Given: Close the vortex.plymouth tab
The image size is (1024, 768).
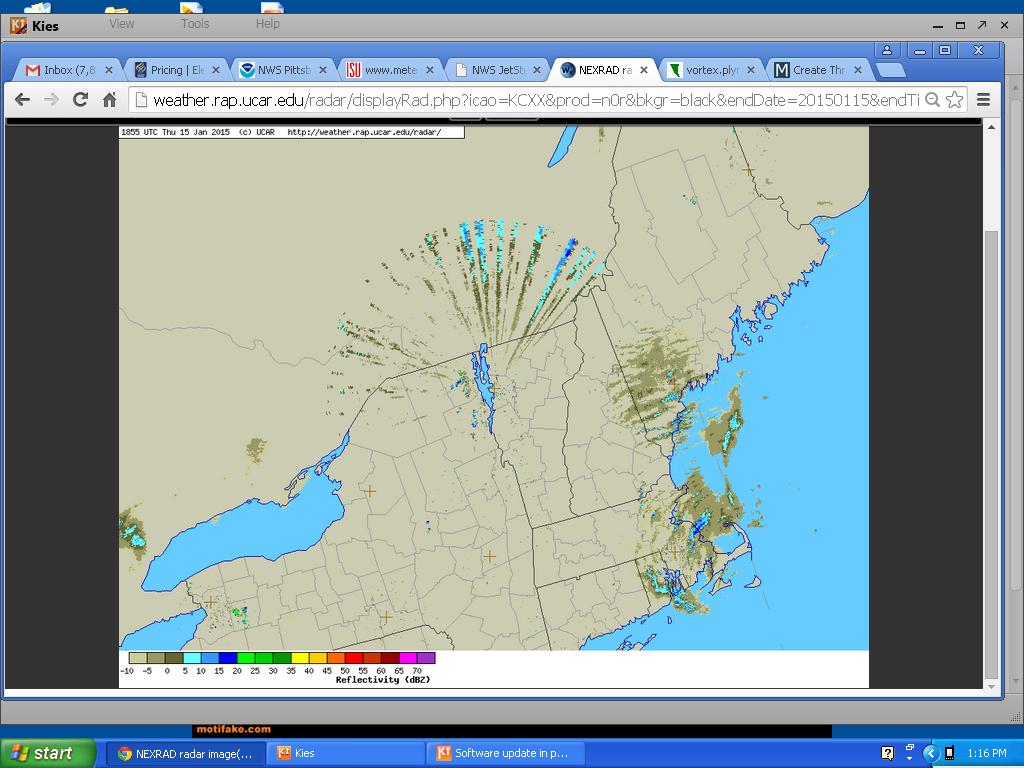Looking at the screenshot, I should tap(751, 70).
